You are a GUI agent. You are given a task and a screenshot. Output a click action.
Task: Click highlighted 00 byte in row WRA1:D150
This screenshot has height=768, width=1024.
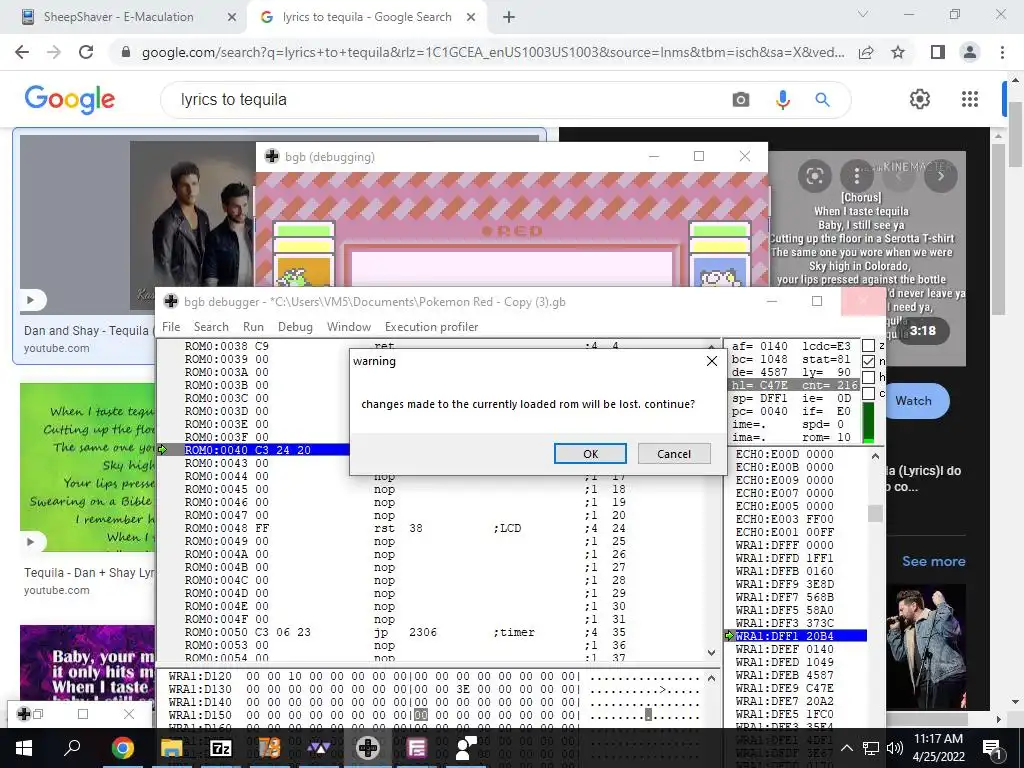[x=421, y=715]
